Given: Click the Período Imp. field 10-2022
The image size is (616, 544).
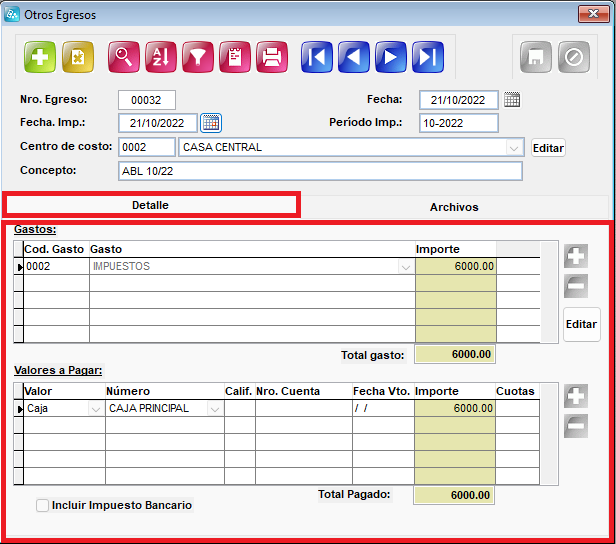Looking at the screenshot, I should pyautogui.click(x=458, y=123).
